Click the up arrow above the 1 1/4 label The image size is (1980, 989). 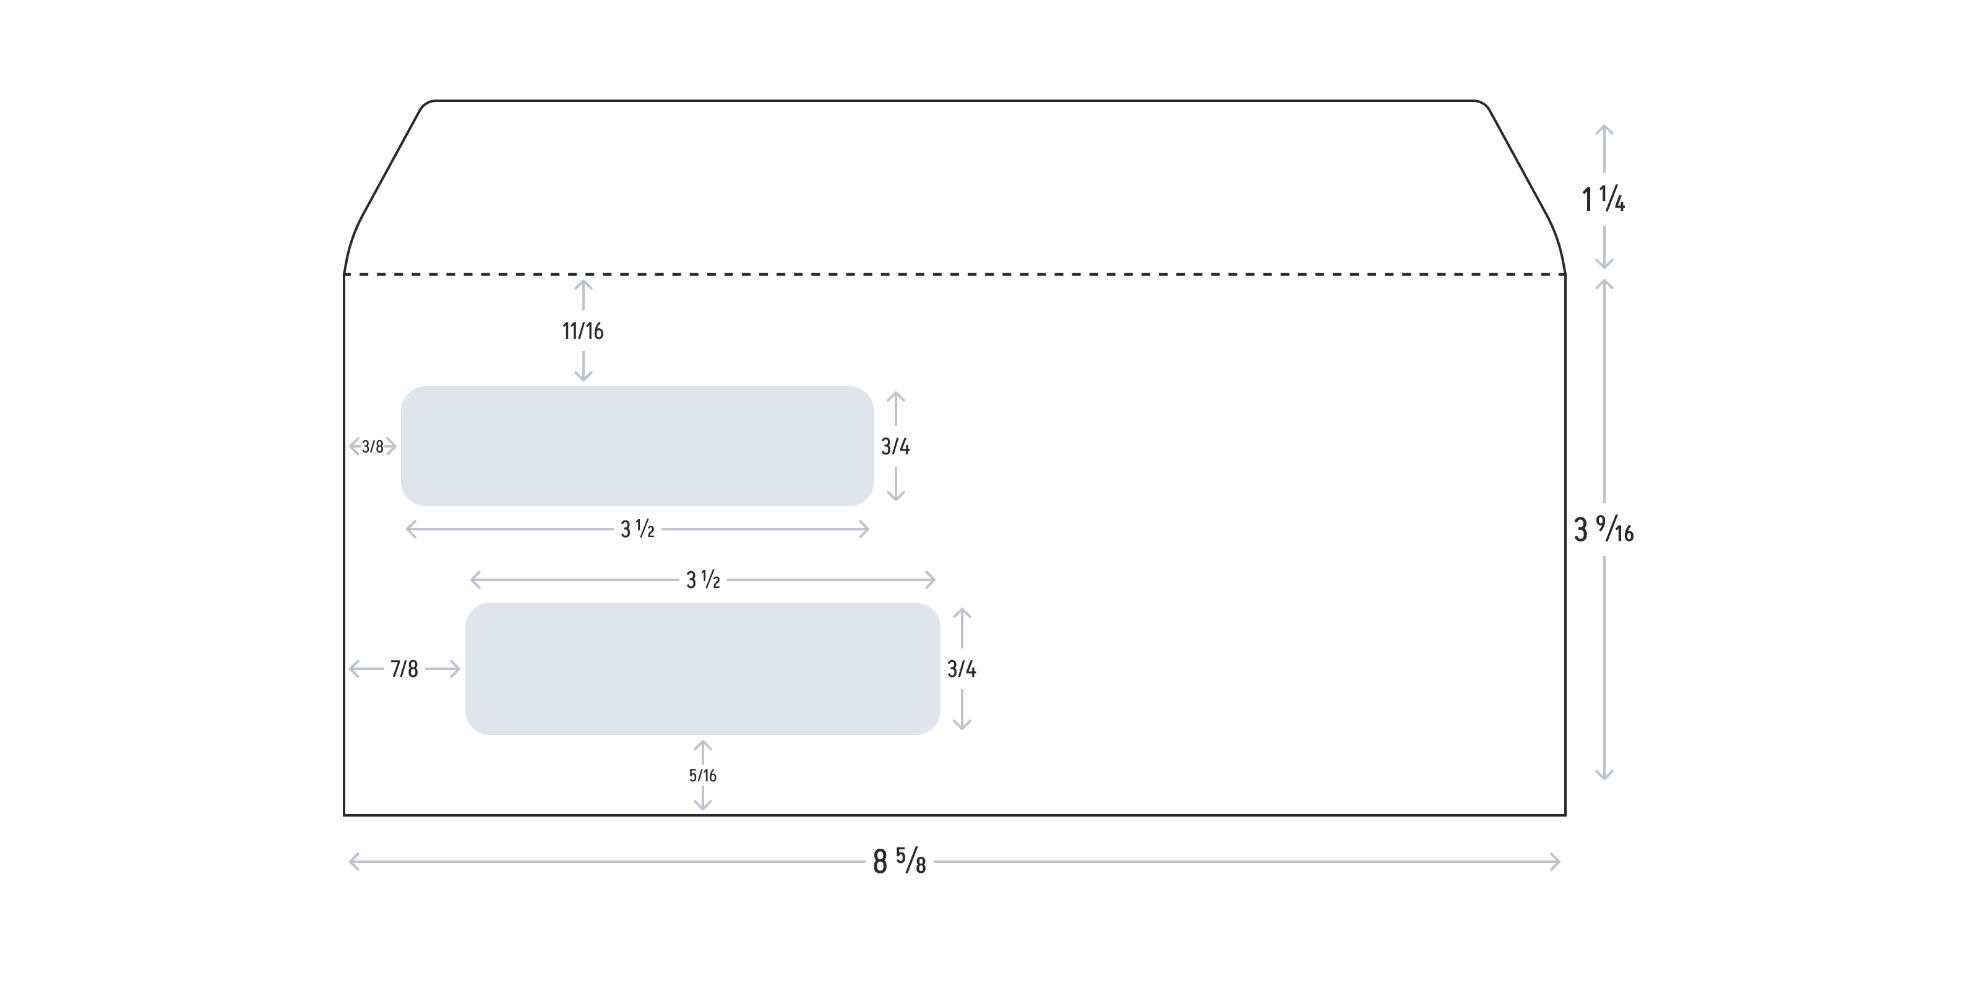pyautogui.click(x=1604, y=131)
